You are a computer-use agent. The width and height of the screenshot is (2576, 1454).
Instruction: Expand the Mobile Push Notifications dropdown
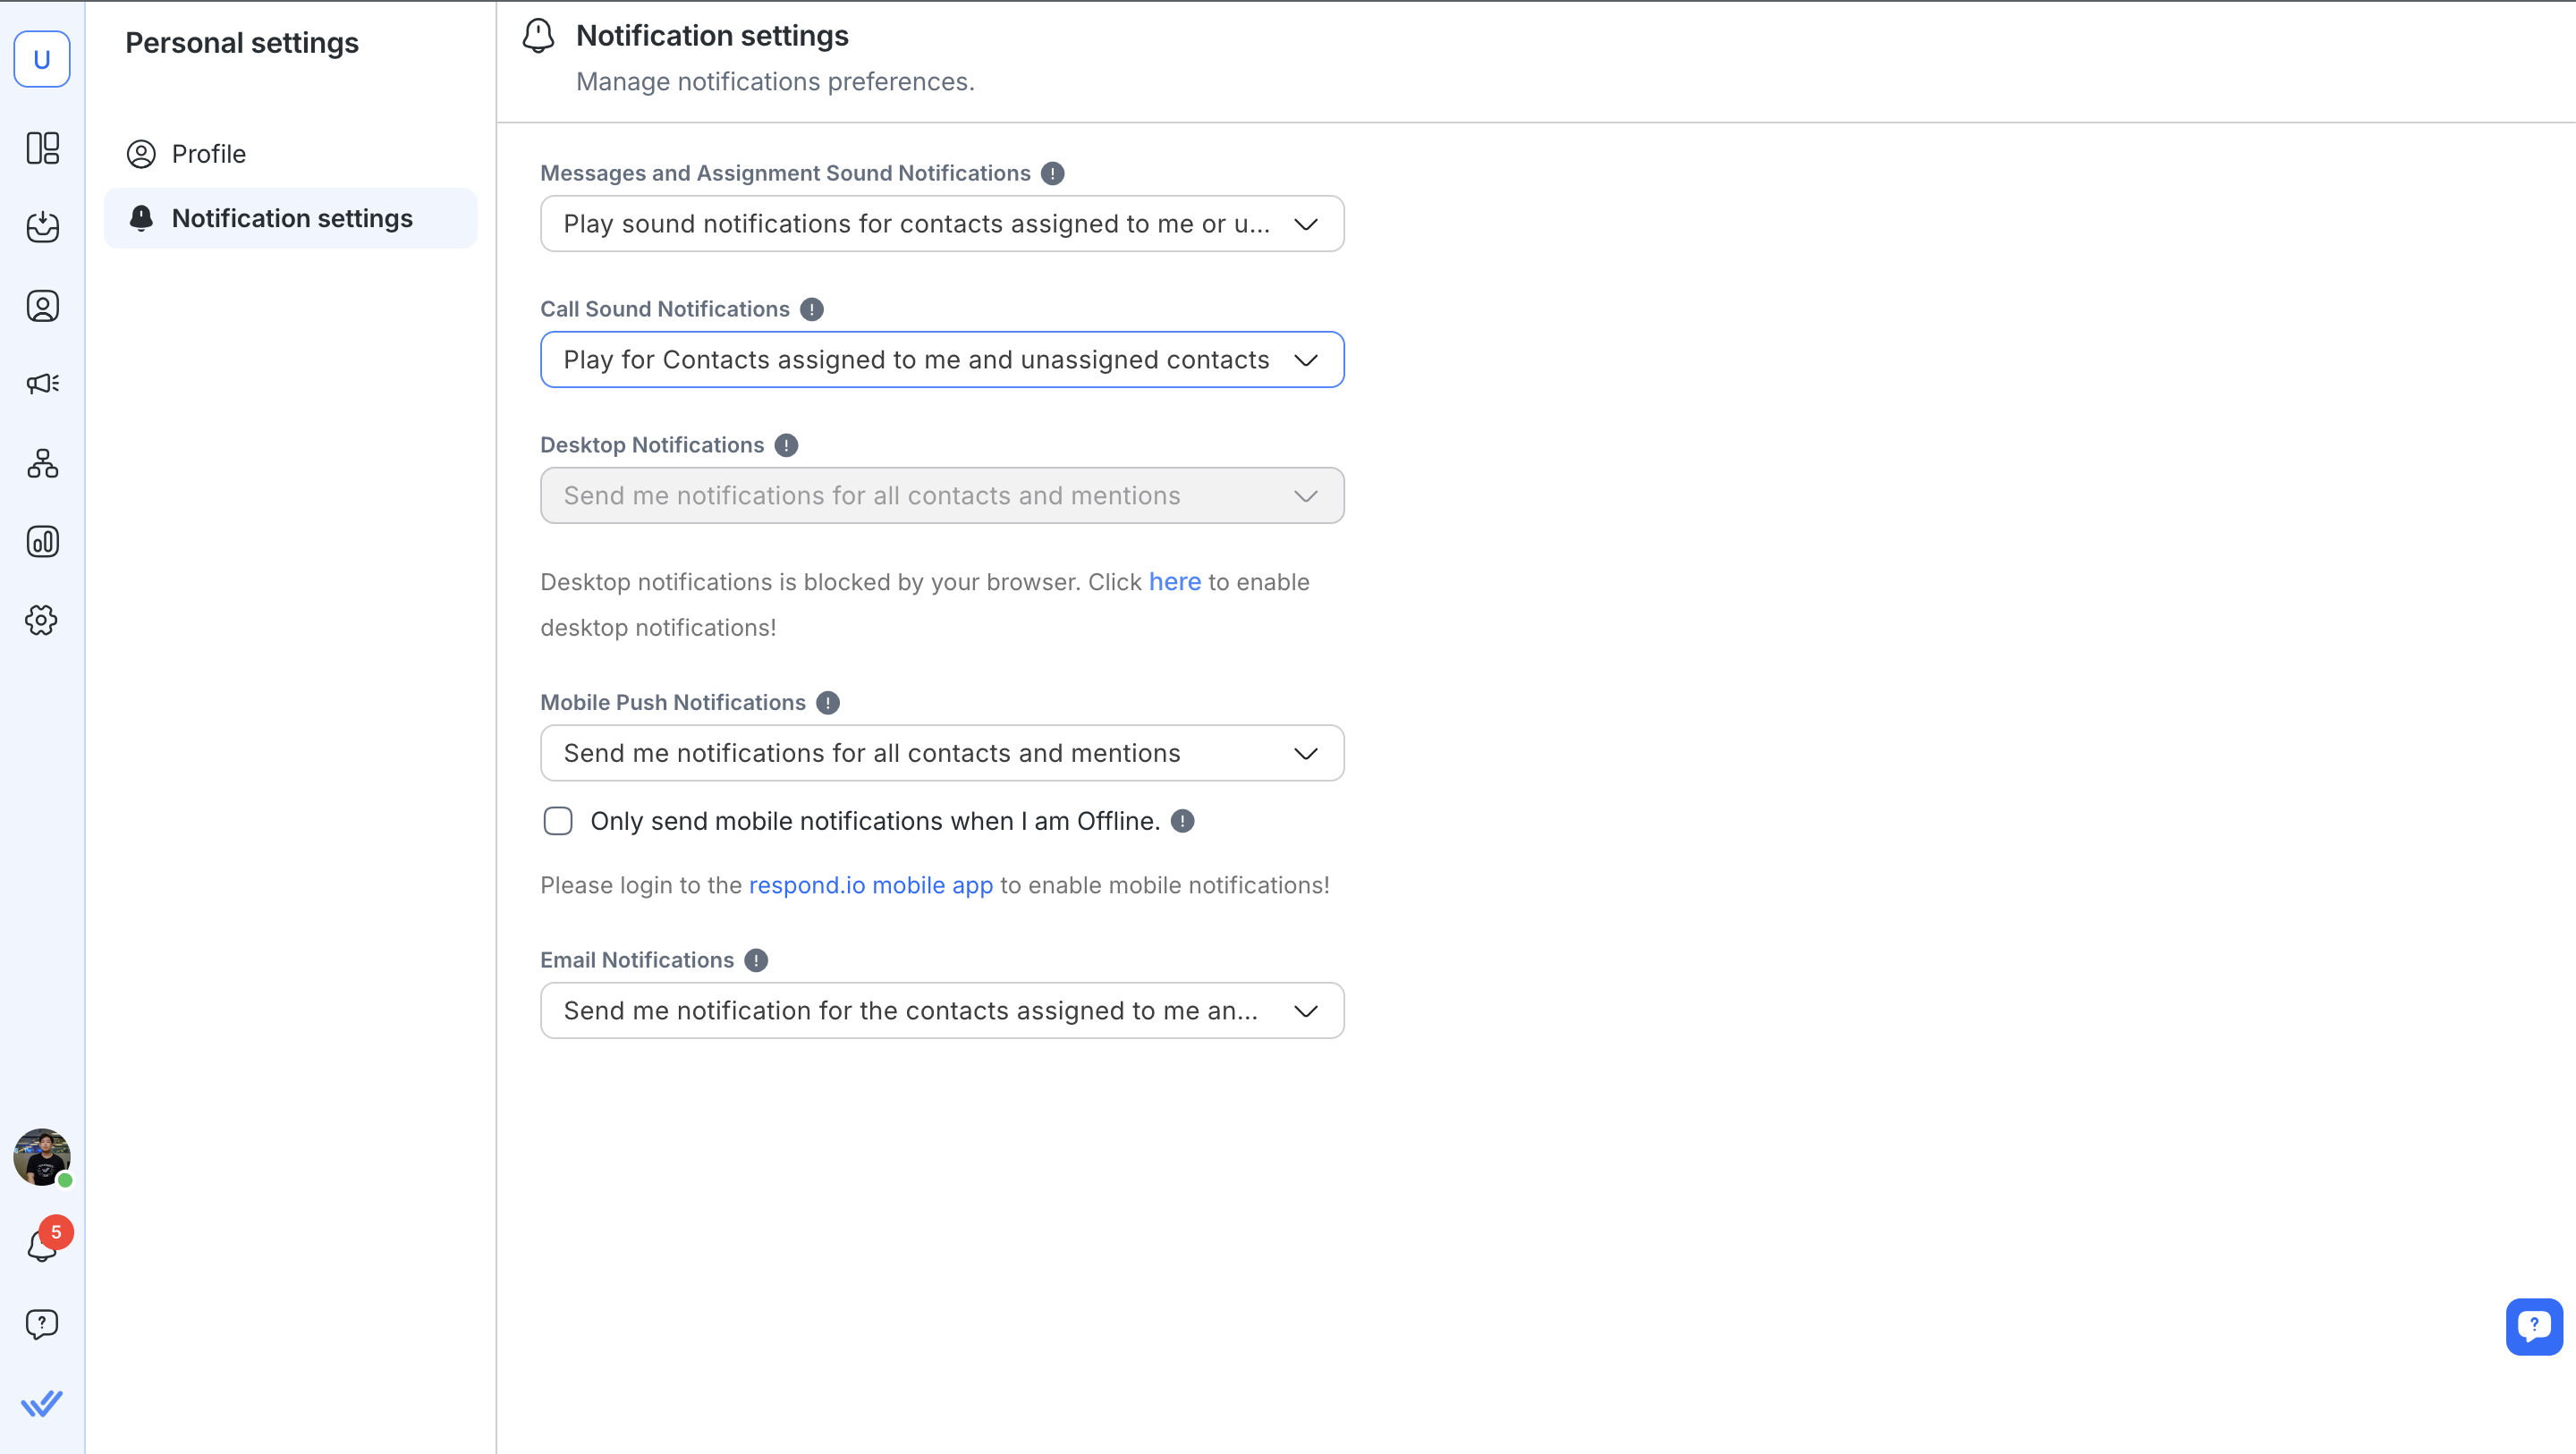tap(942, 753)
